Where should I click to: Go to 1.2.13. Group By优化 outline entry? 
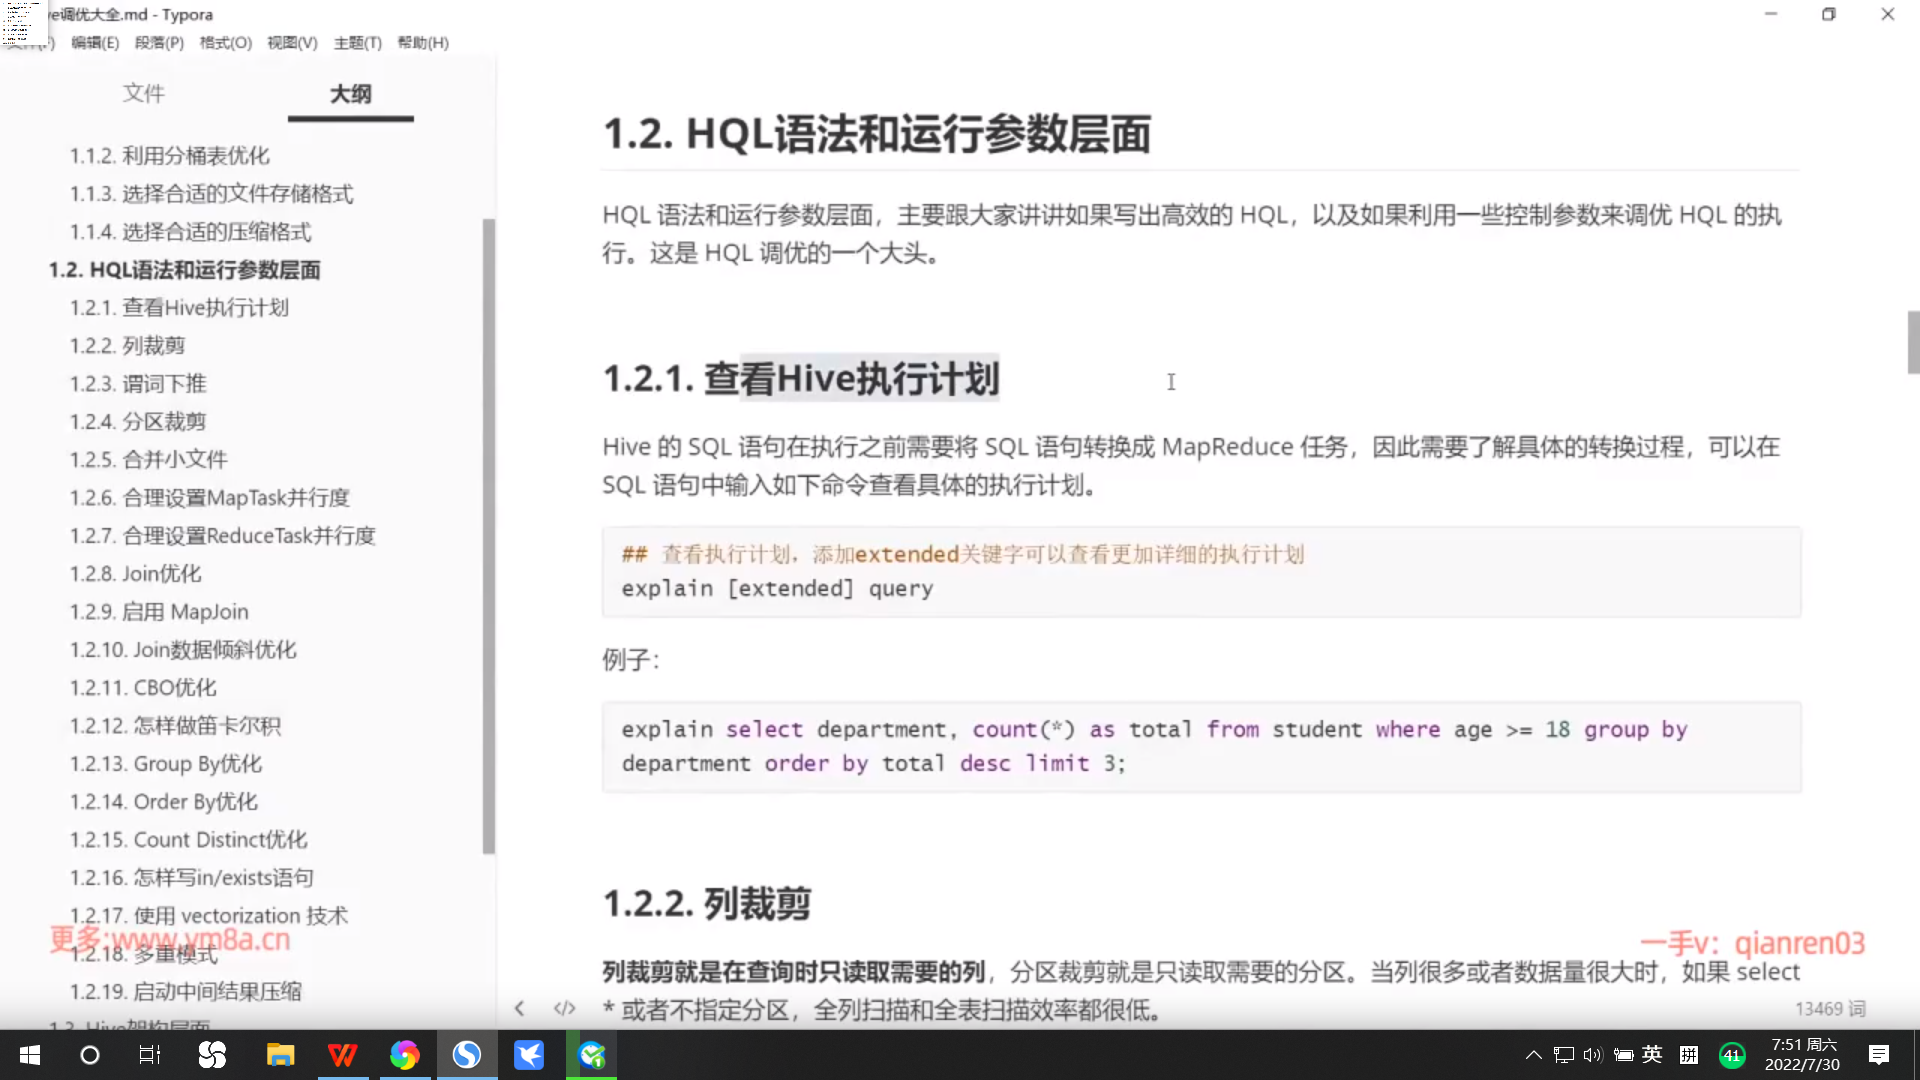click(166, 763)
